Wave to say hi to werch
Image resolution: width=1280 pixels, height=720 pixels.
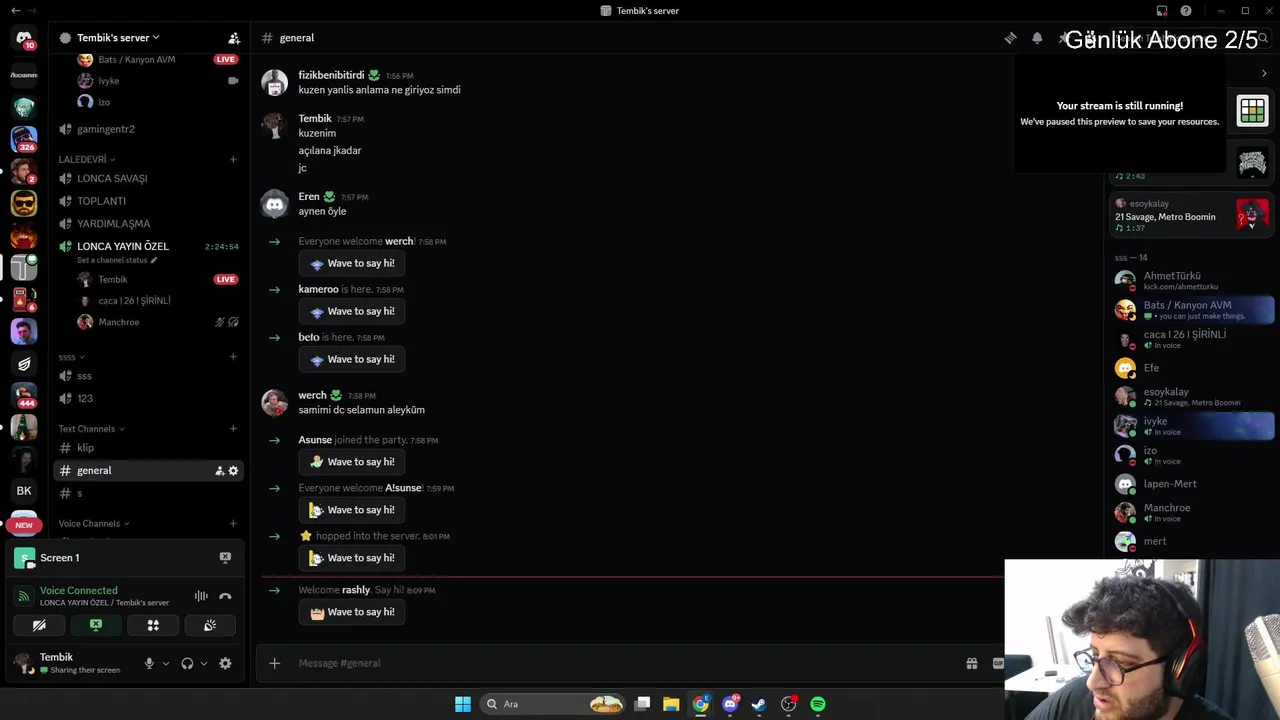(x=352, y=263)
